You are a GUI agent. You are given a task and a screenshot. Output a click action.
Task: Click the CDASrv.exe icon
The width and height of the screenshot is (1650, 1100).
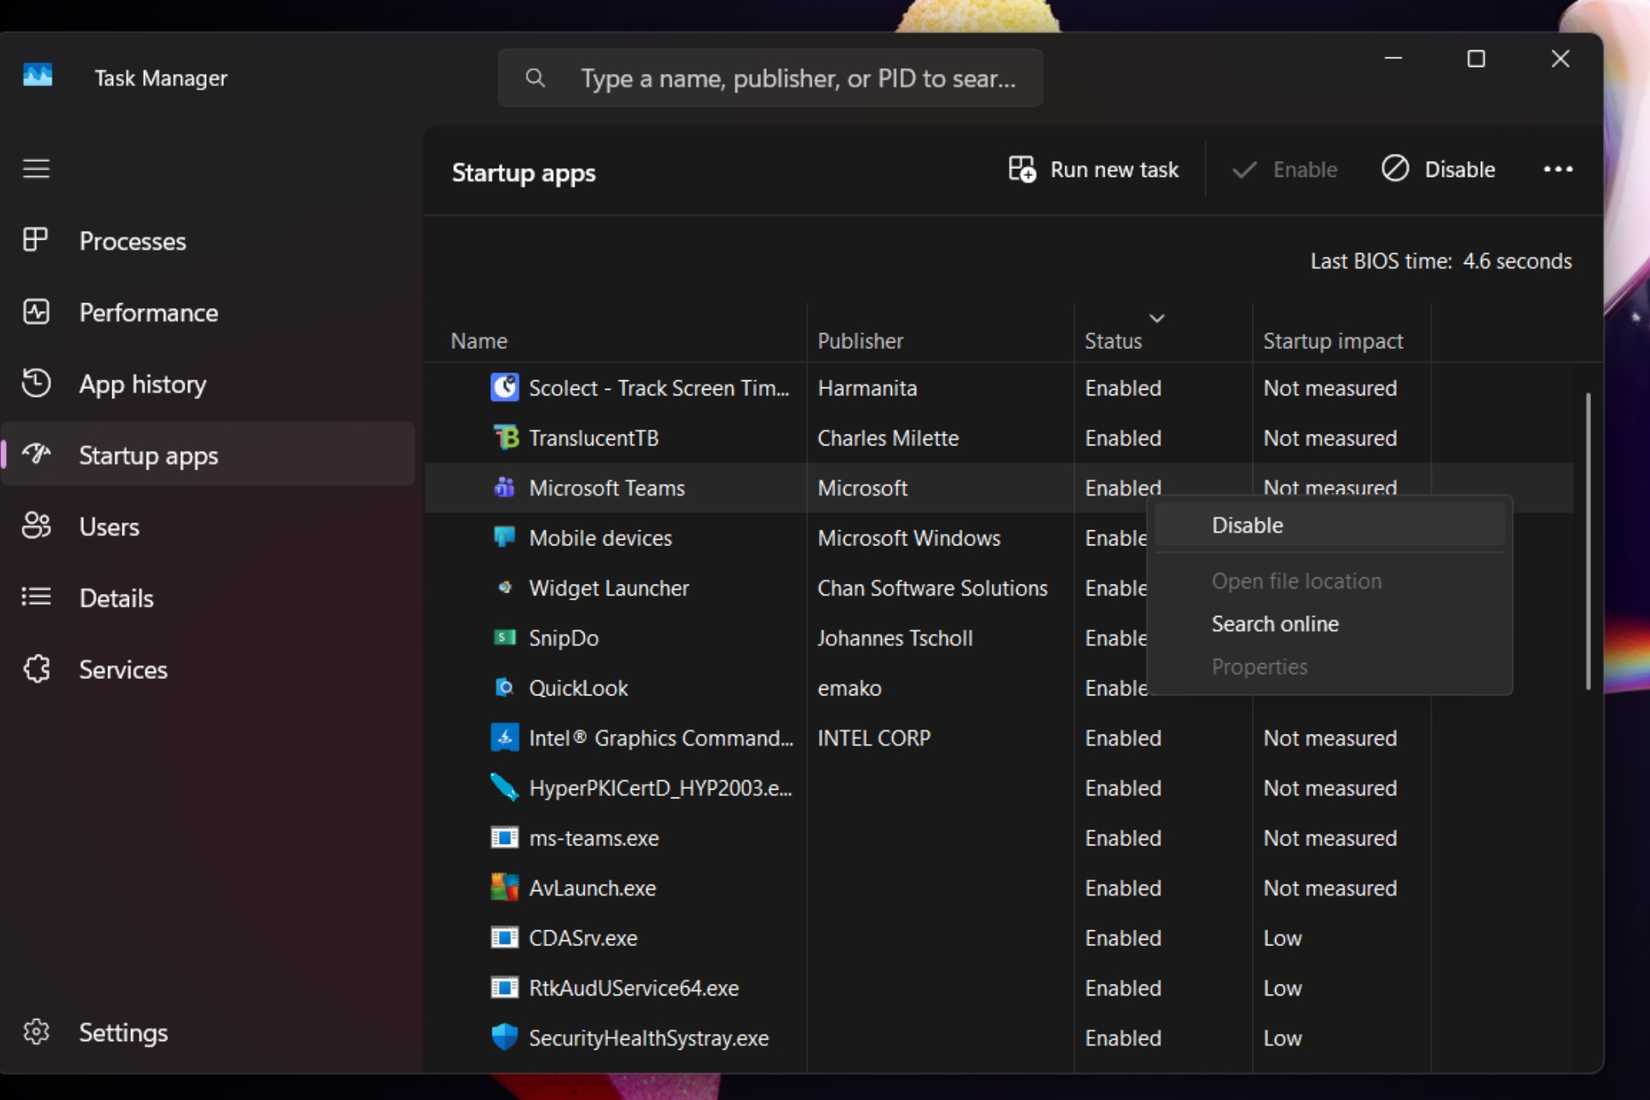pos(505,937)
